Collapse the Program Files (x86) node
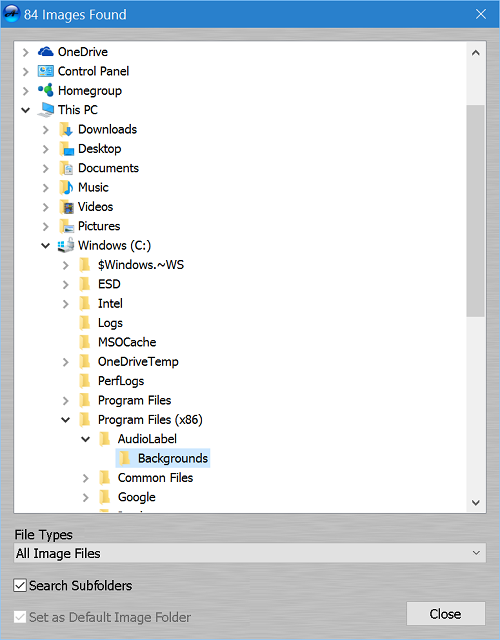 tap(66, 420)
